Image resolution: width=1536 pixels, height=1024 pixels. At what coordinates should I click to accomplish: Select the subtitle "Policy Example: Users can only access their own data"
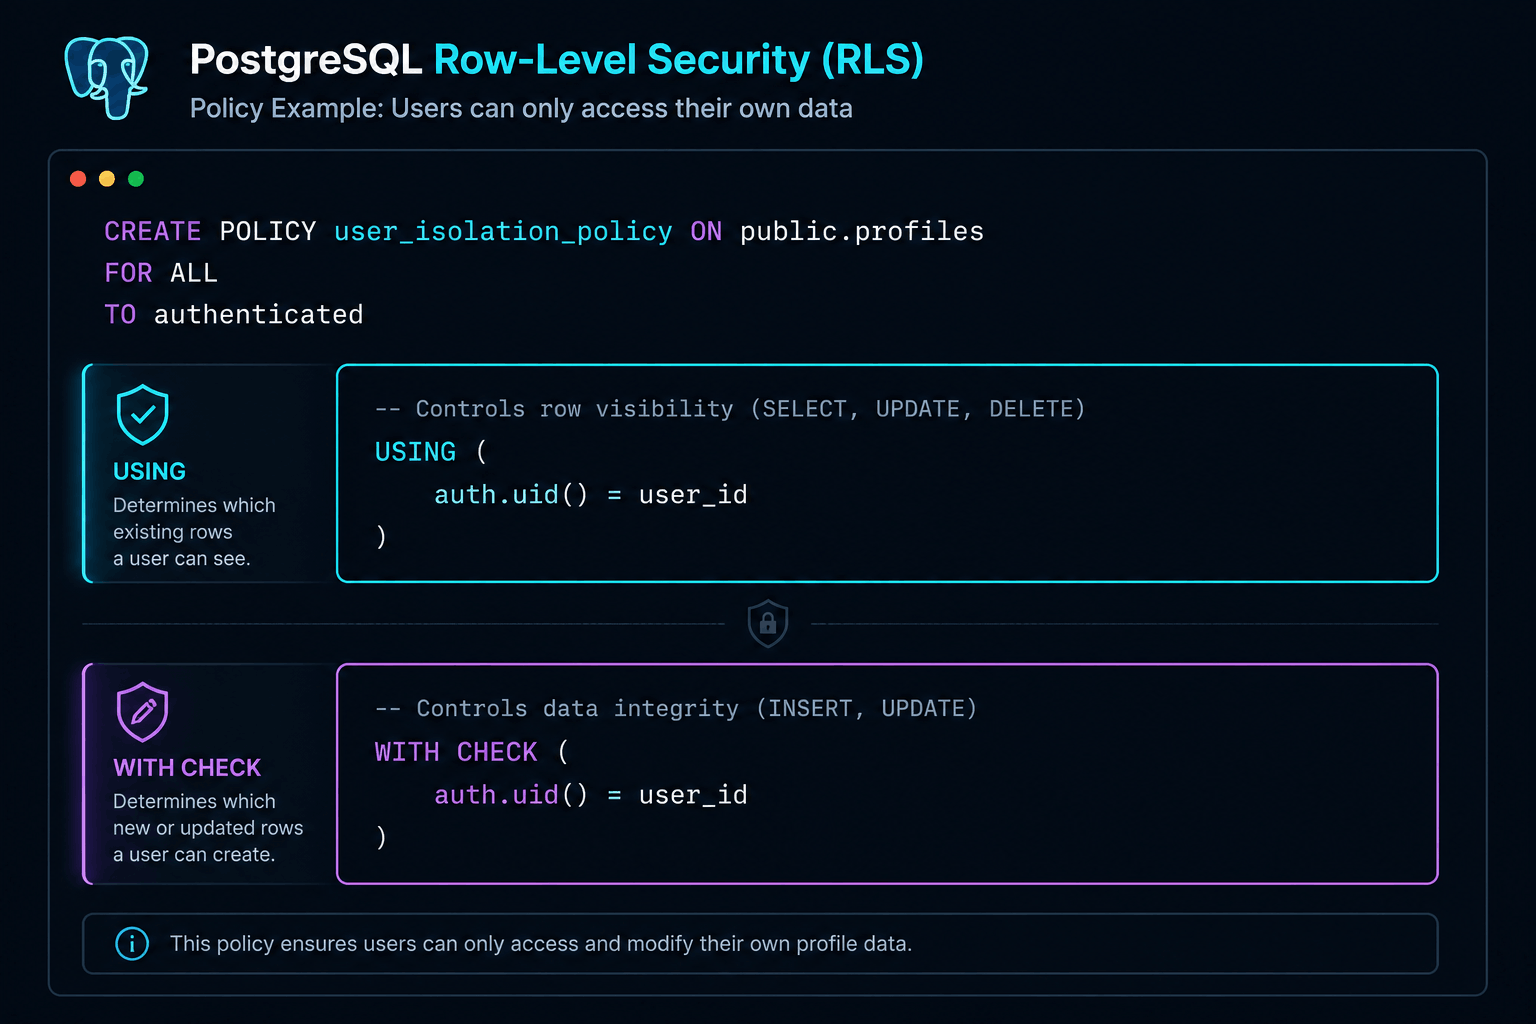pos(521,108)
